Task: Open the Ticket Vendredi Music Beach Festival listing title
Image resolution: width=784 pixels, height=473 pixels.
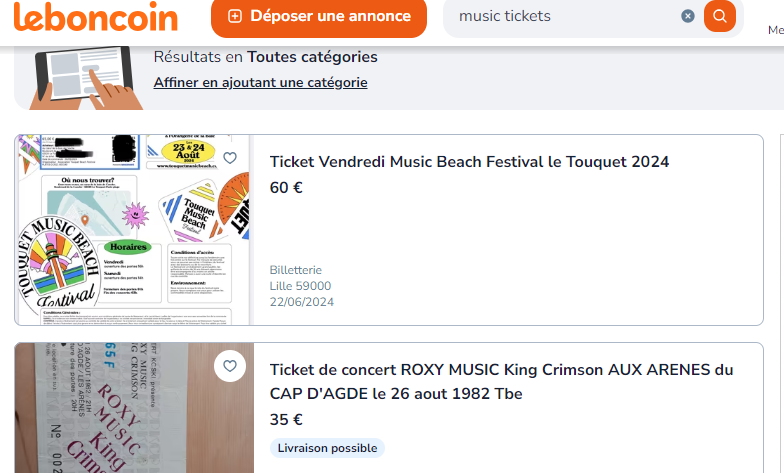Action: click(469, 162)
